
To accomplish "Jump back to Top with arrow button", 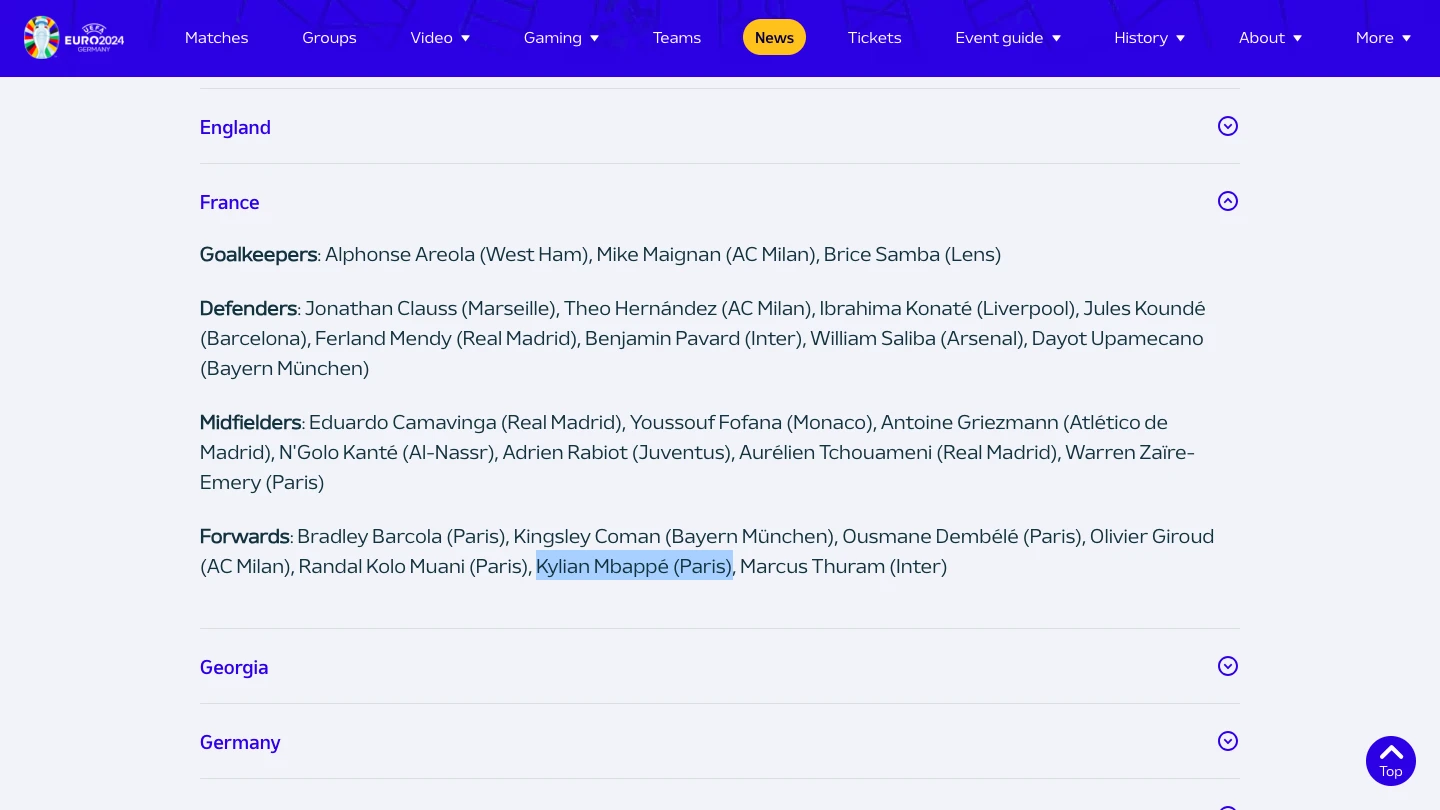I will [1391, 761].
